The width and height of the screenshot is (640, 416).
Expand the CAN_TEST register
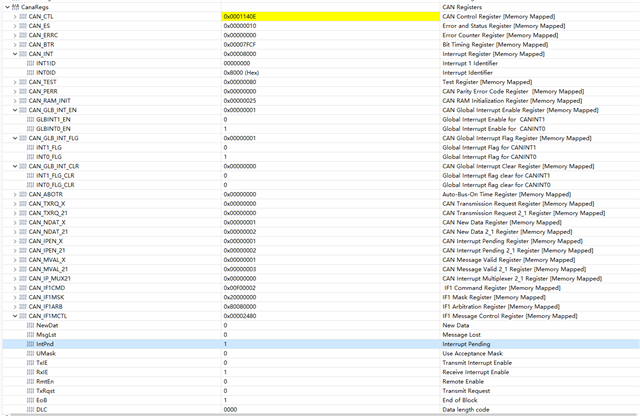pyautogui.click(x=15, y=82)
